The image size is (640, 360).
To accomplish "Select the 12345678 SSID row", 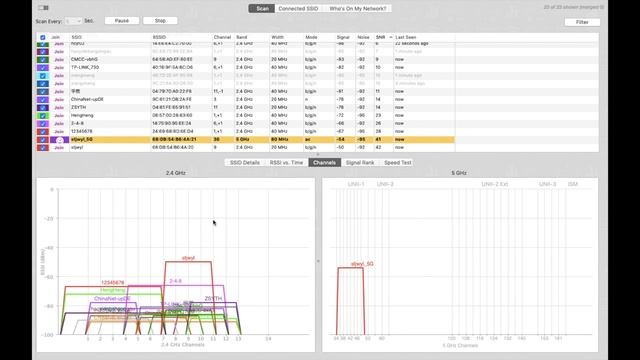I will [x=245, y=131].
